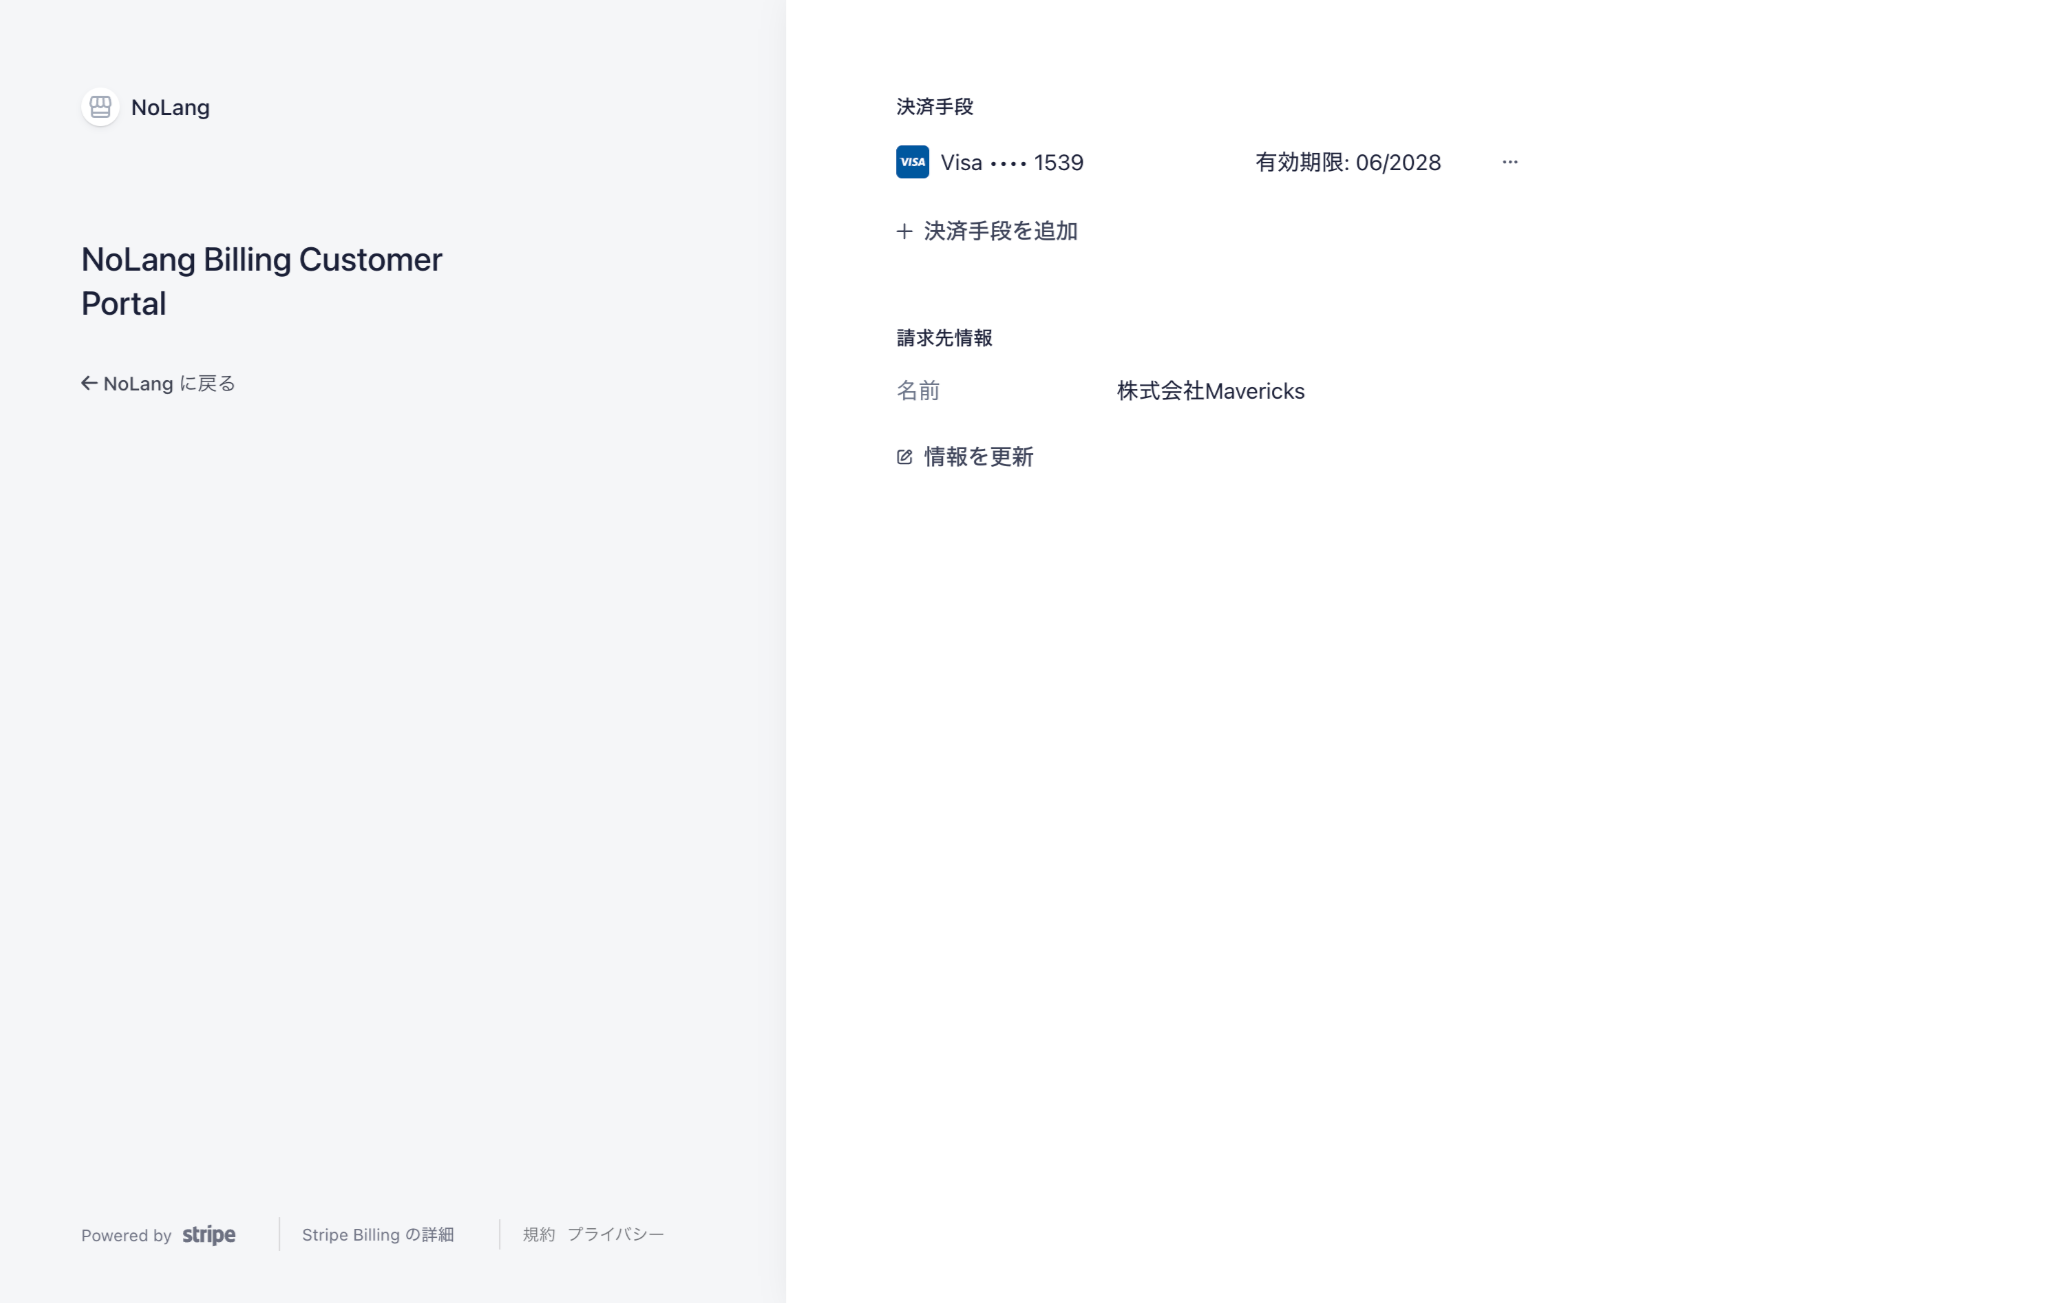Screen dimensions: 2072x1303
Task: Click 情報を更新 to update billing info
Action: click(978, 457)
